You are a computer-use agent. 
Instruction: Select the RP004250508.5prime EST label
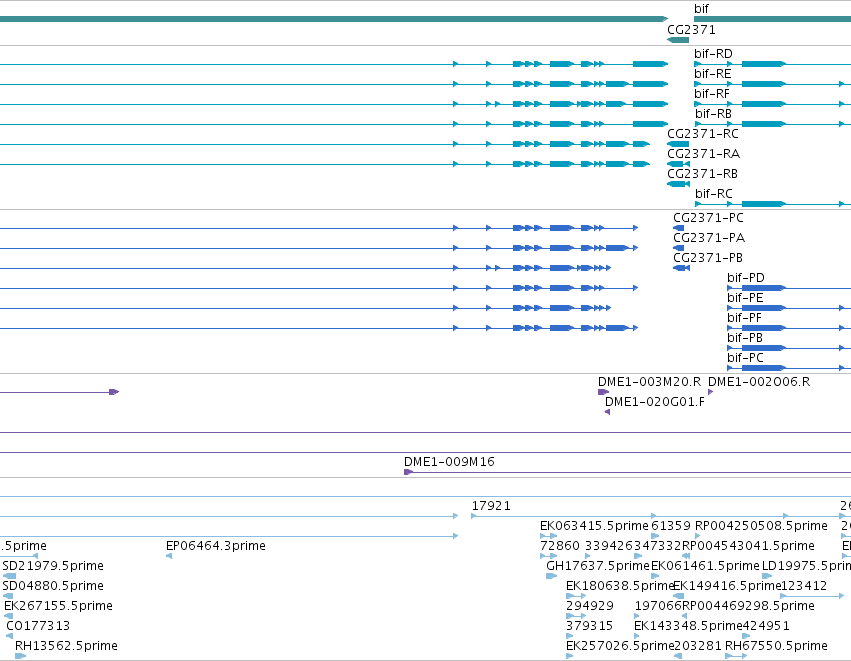tap(761, 526)
